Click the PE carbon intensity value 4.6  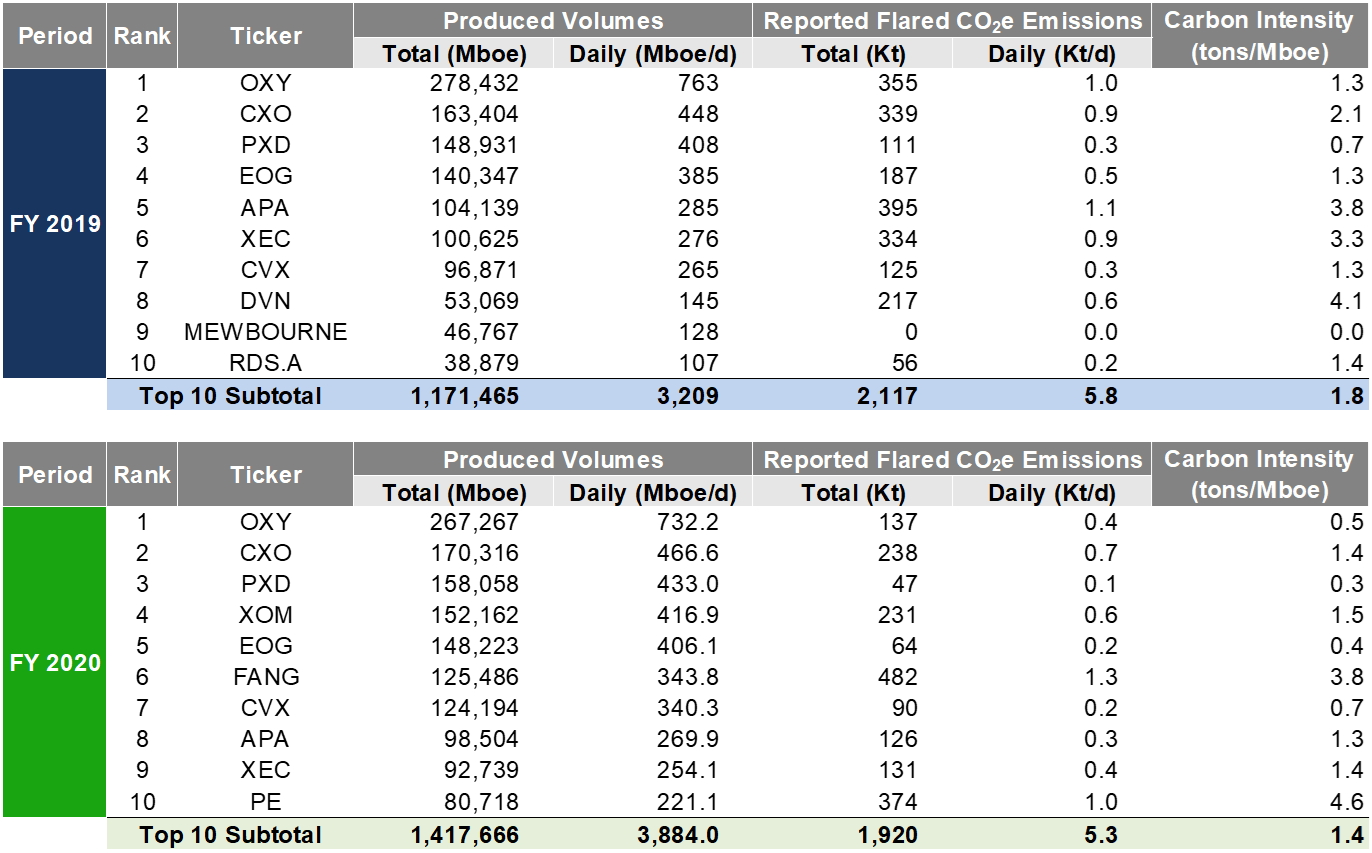tap(1347, 801)
